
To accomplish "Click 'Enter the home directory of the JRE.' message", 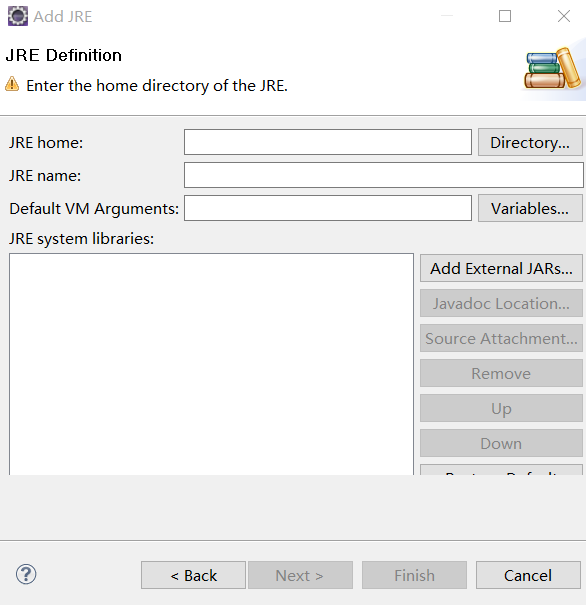I will point(157,86).
